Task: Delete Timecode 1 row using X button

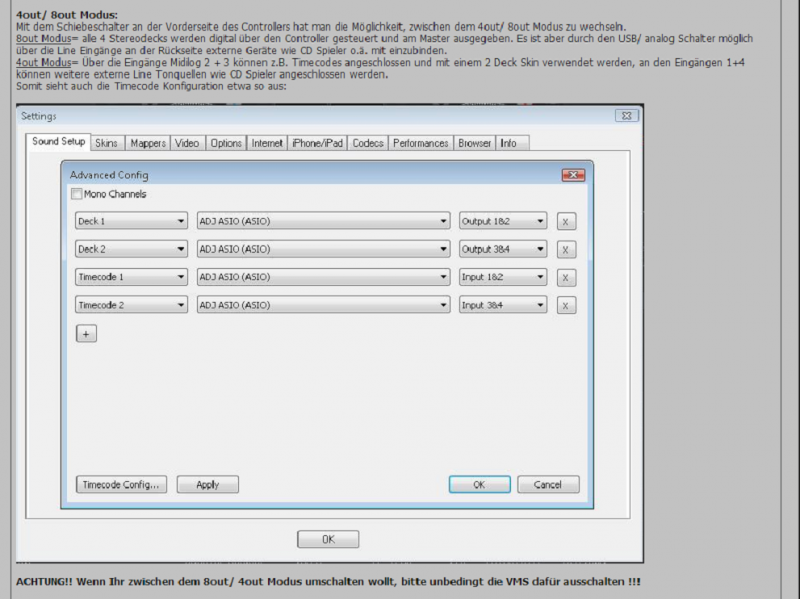Action: [566, 278]
